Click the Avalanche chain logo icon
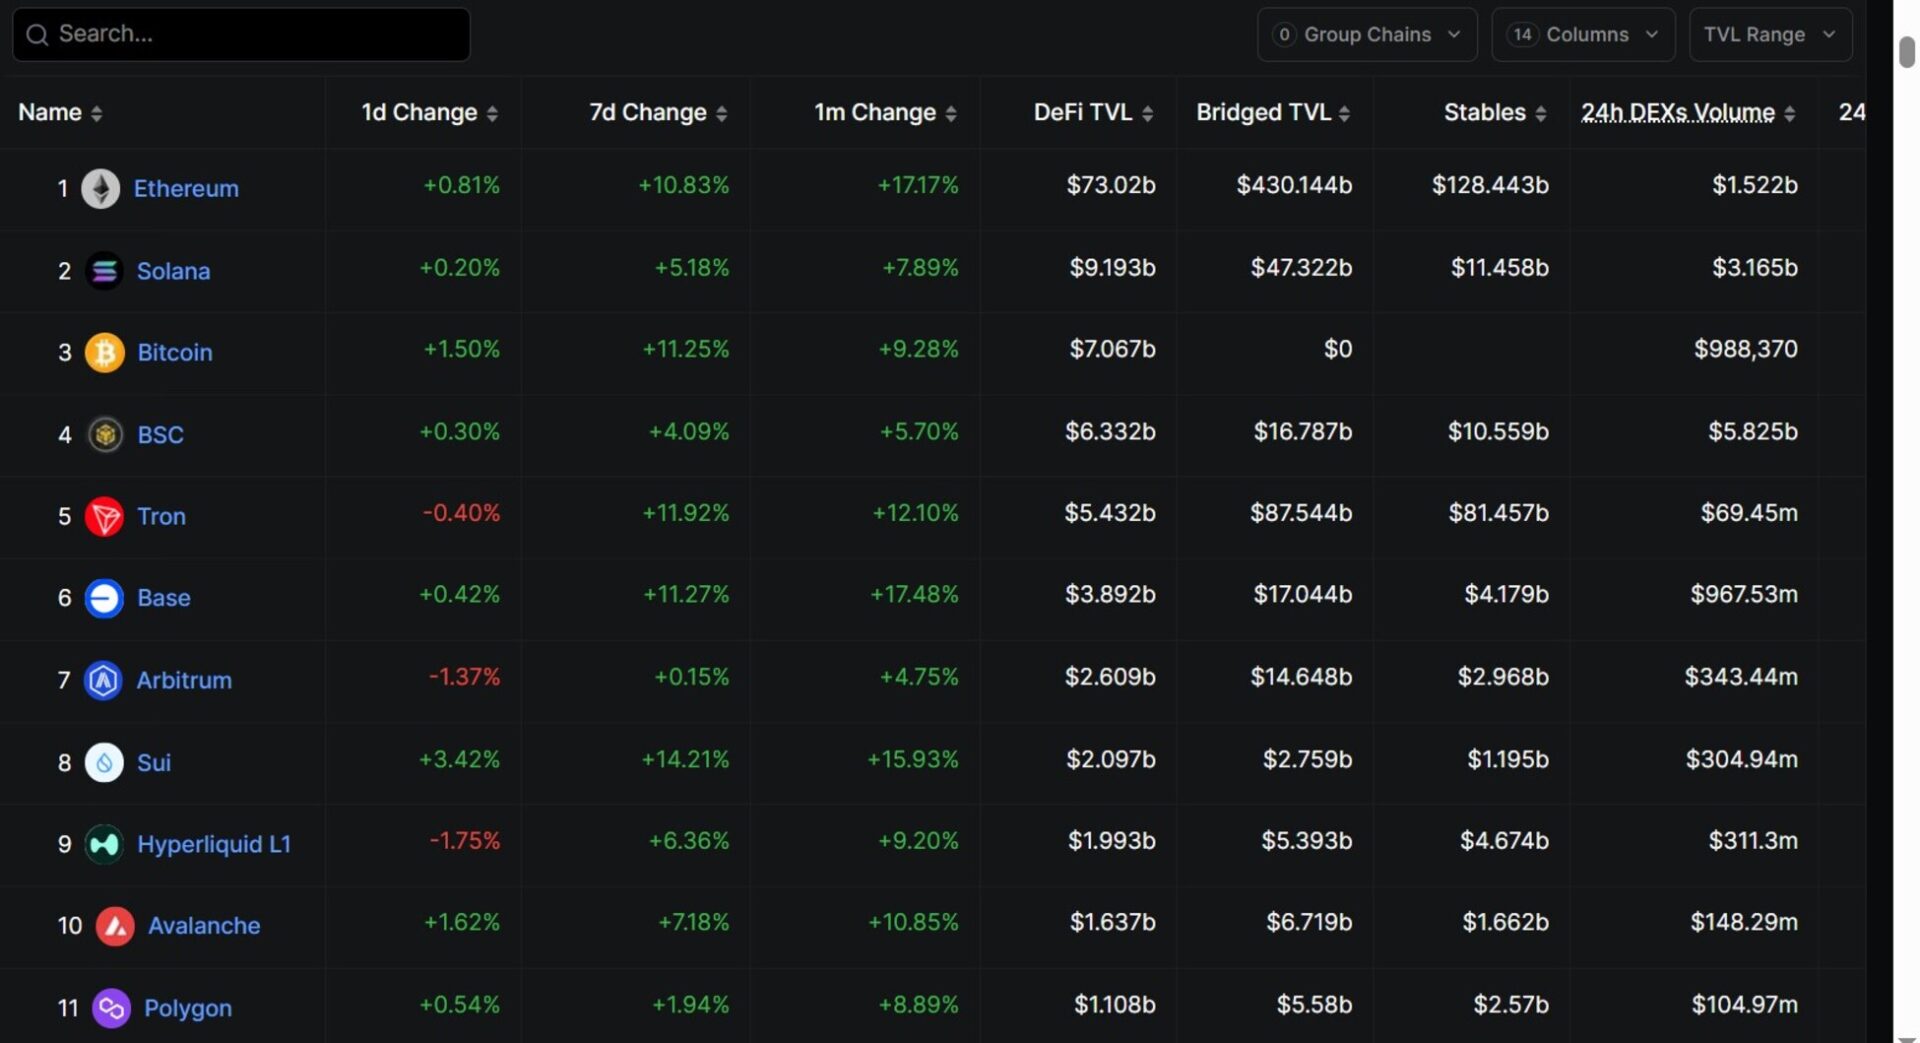The height and width of the screenshot is (1043, 1920). (x=115, y=926)
